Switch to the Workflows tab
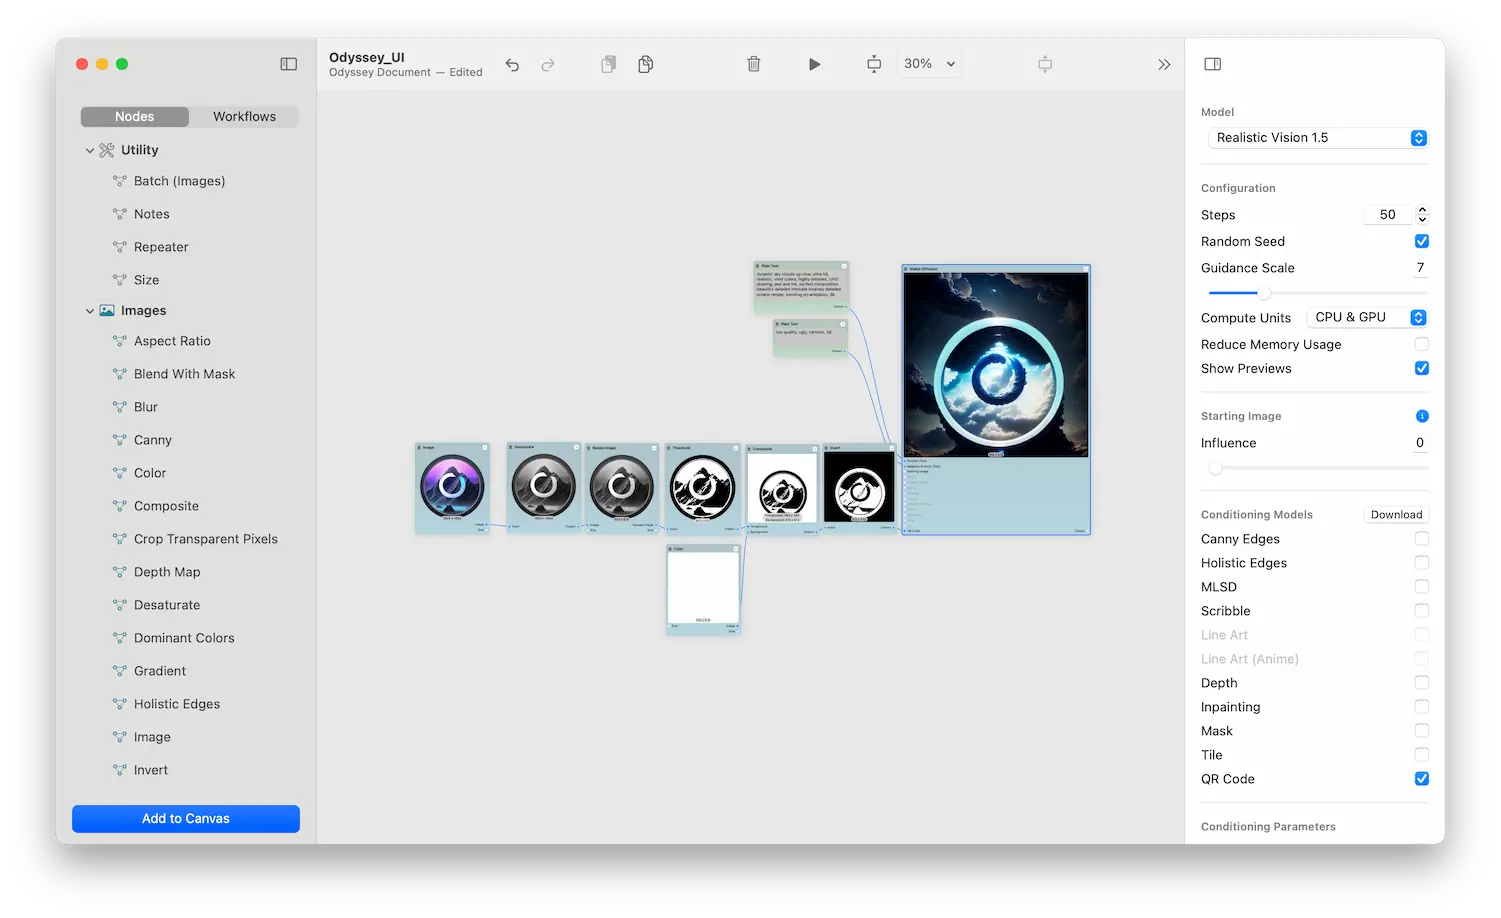The height and width of the screenshot is (918, 1501). (244, 116)
